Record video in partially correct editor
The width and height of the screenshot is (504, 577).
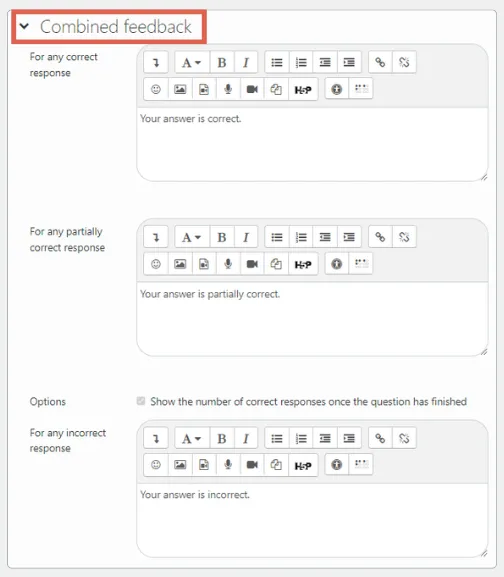[252, 264]
